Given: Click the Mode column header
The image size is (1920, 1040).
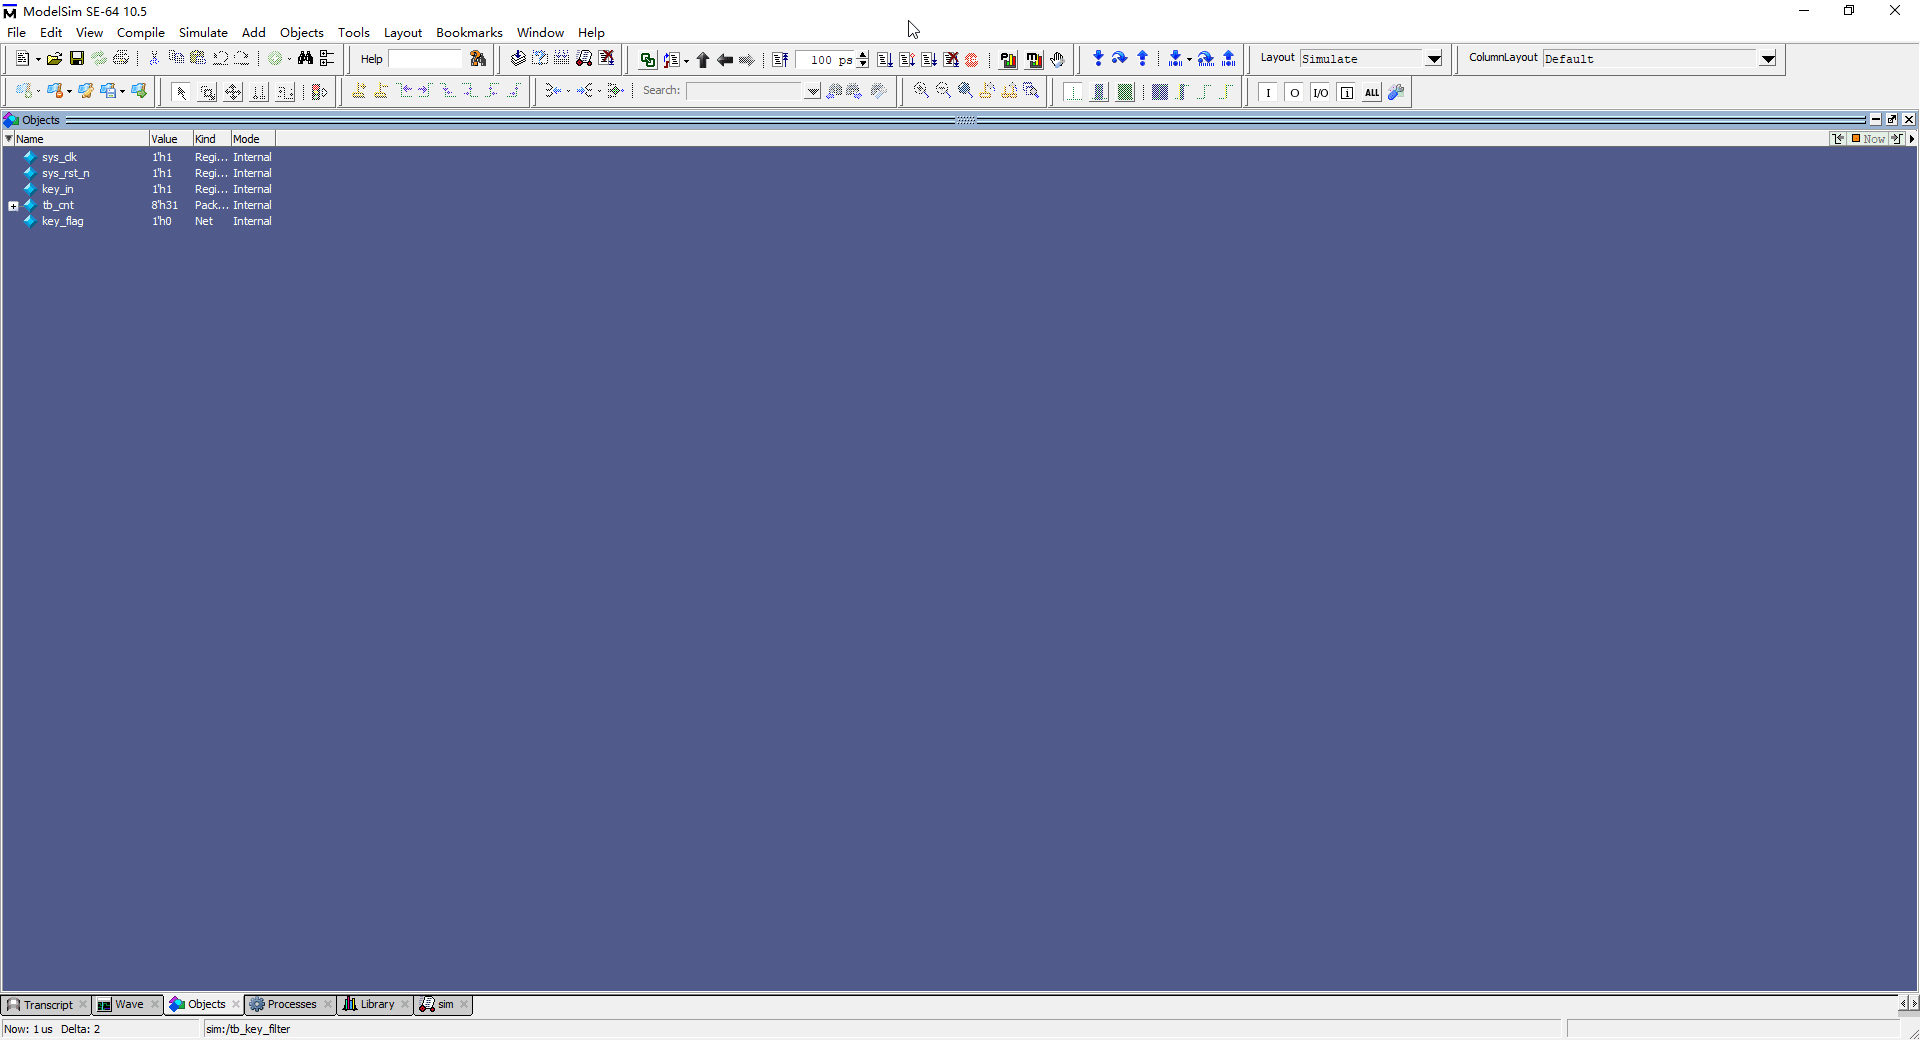Looking at the screenshot, I should (252, 139).
